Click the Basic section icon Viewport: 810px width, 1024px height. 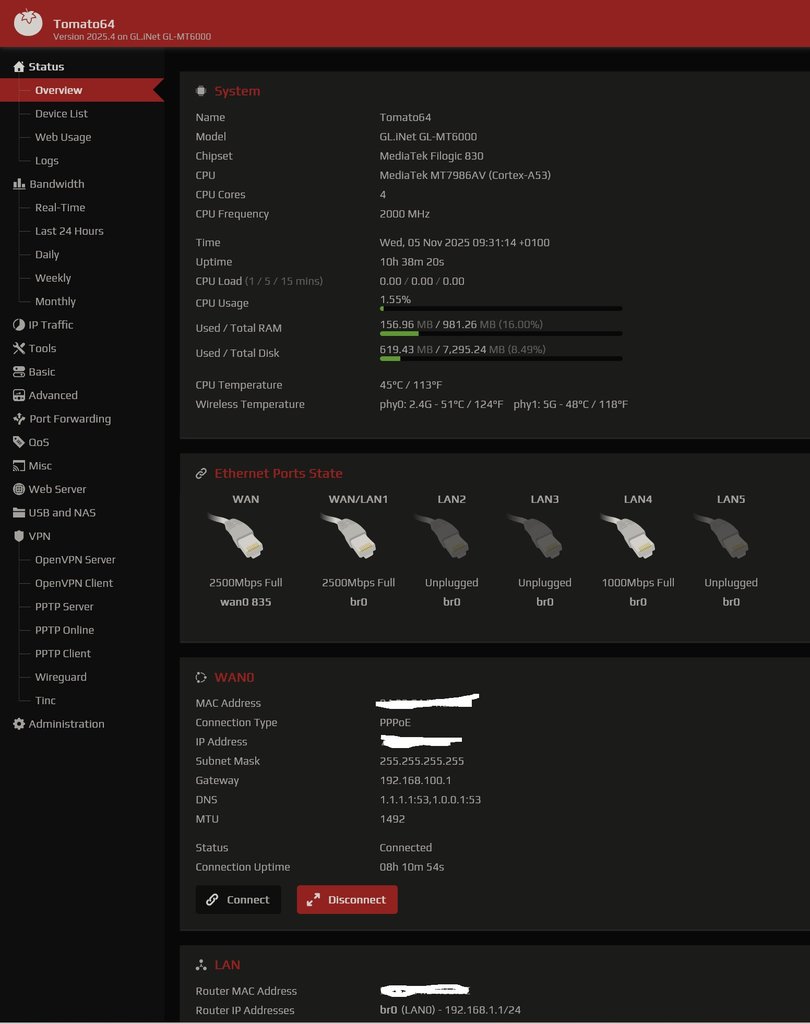click(x=19, y=372)
